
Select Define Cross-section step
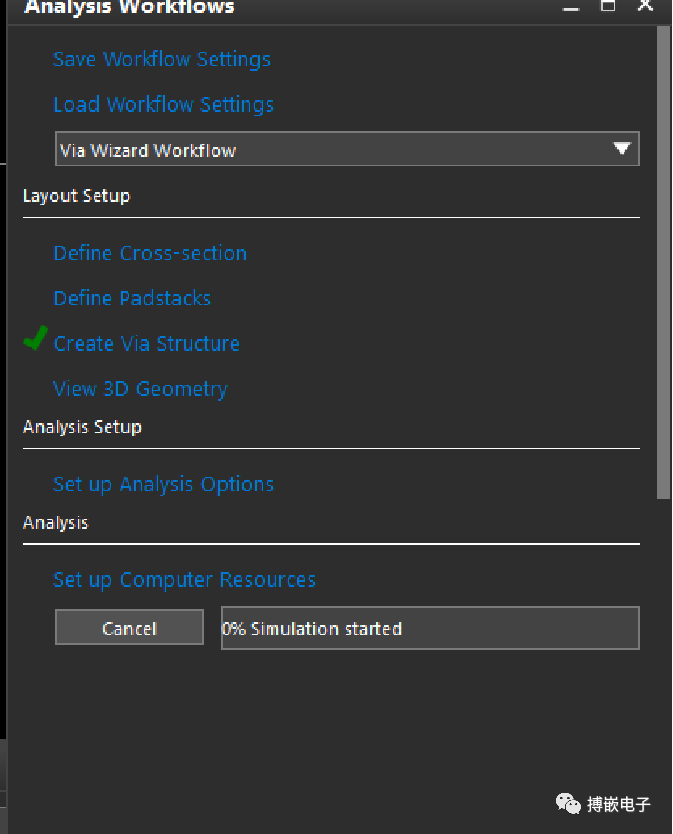point(150,253)
